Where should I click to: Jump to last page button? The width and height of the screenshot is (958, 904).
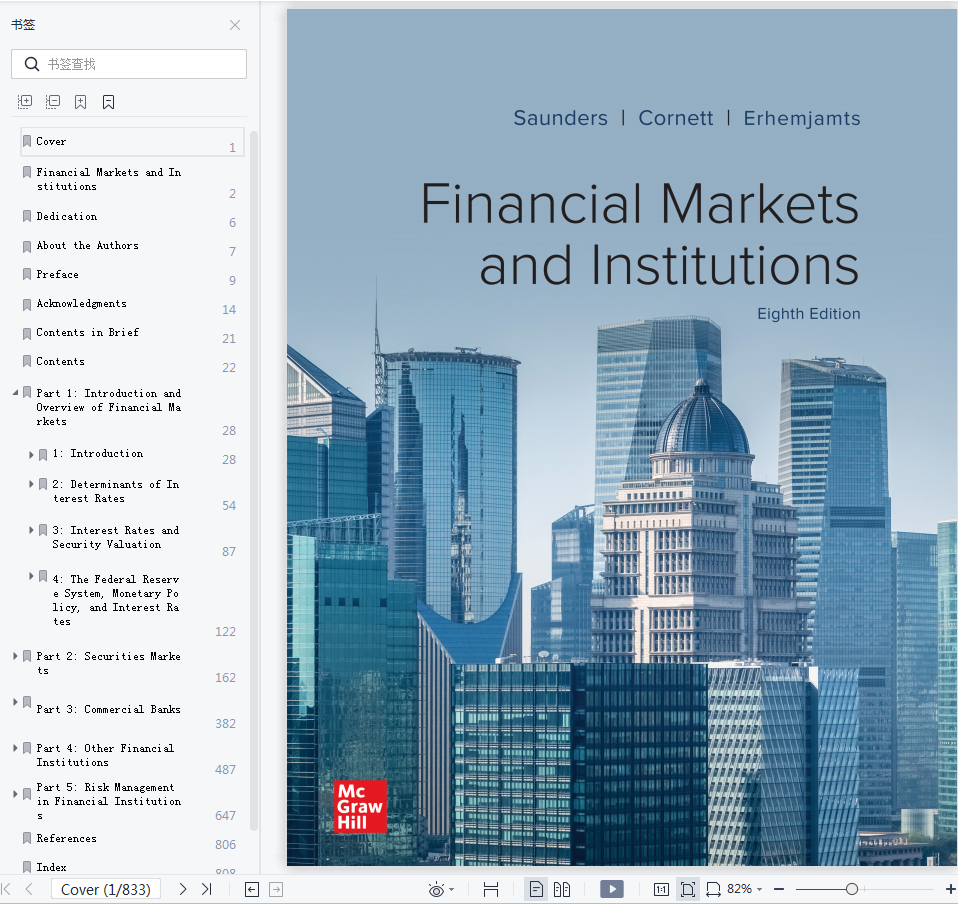pyautogui.click(x=207, y=889)
